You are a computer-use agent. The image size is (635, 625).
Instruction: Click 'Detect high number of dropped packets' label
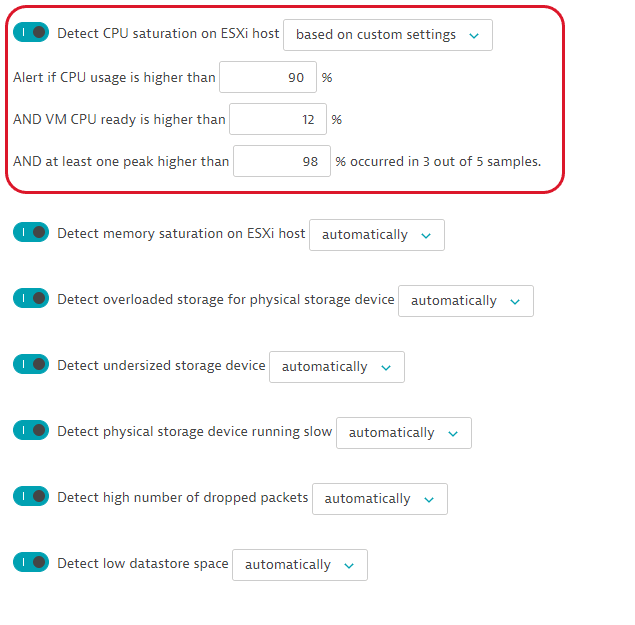tap(183, 498)
